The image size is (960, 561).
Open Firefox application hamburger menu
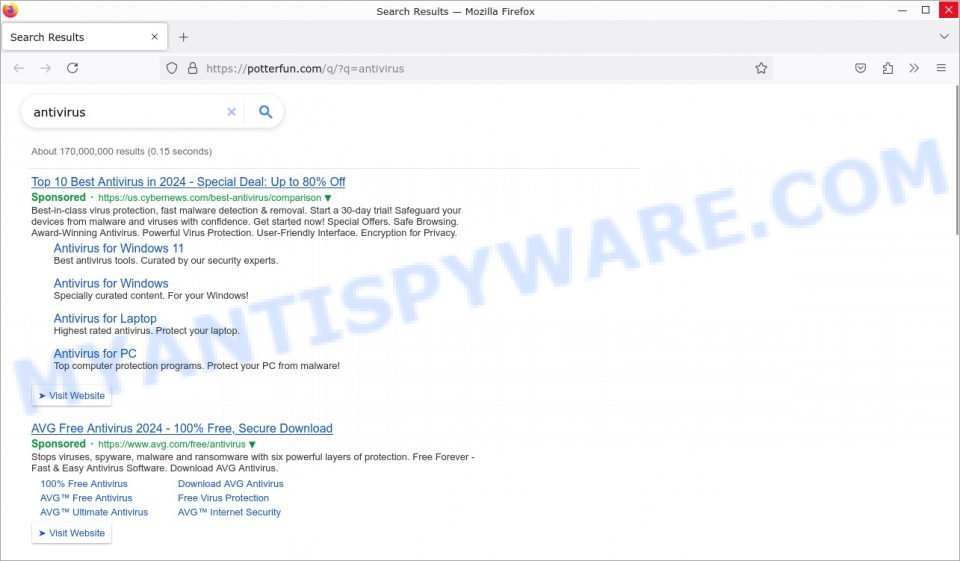941,68
